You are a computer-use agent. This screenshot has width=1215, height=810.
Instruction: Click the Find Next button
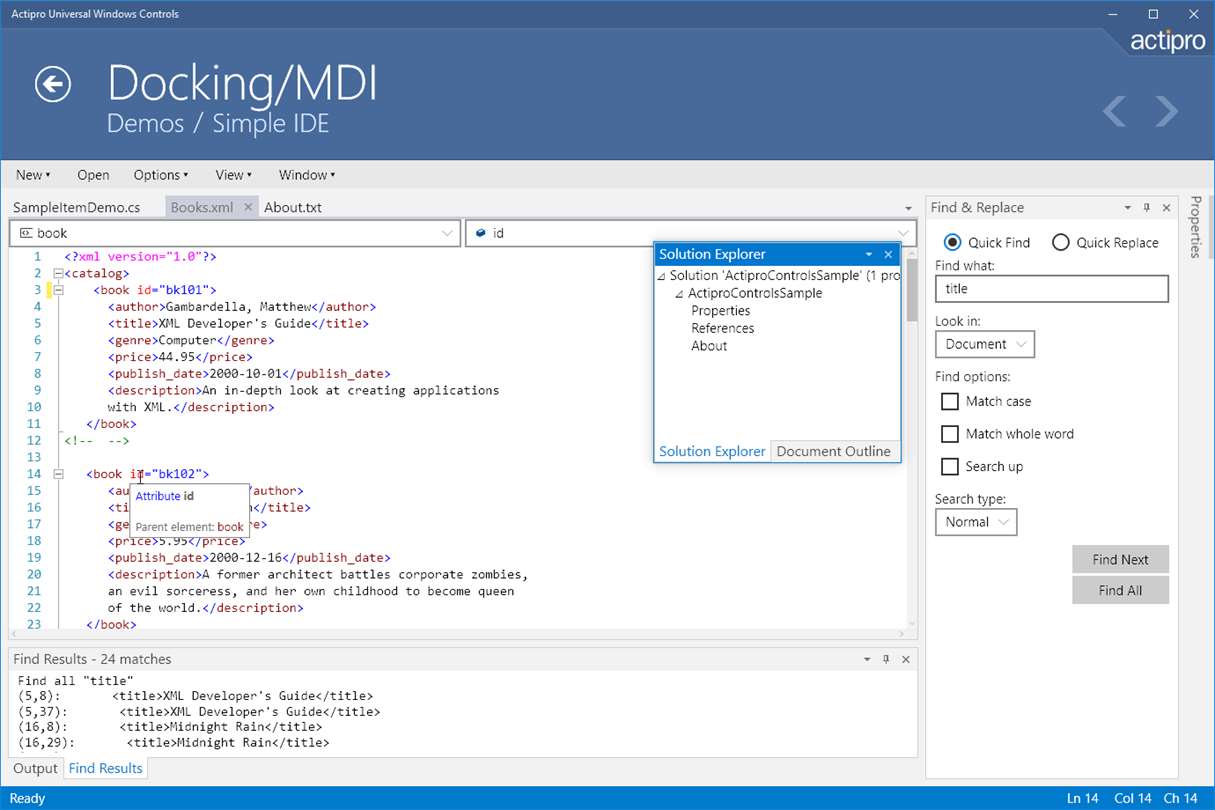[x=1120, y=560]
